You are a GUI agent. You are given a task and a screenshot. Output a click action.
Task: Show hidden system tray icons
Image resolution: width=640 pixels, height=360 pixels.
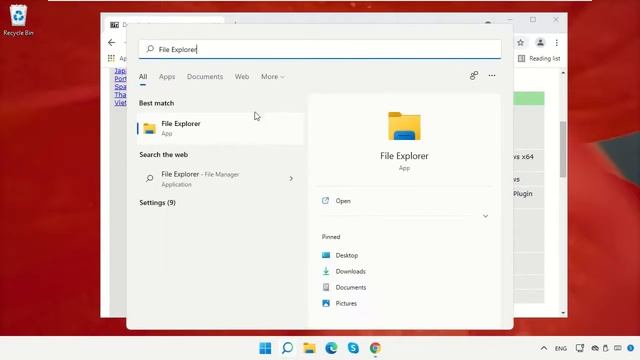[544, 348]
